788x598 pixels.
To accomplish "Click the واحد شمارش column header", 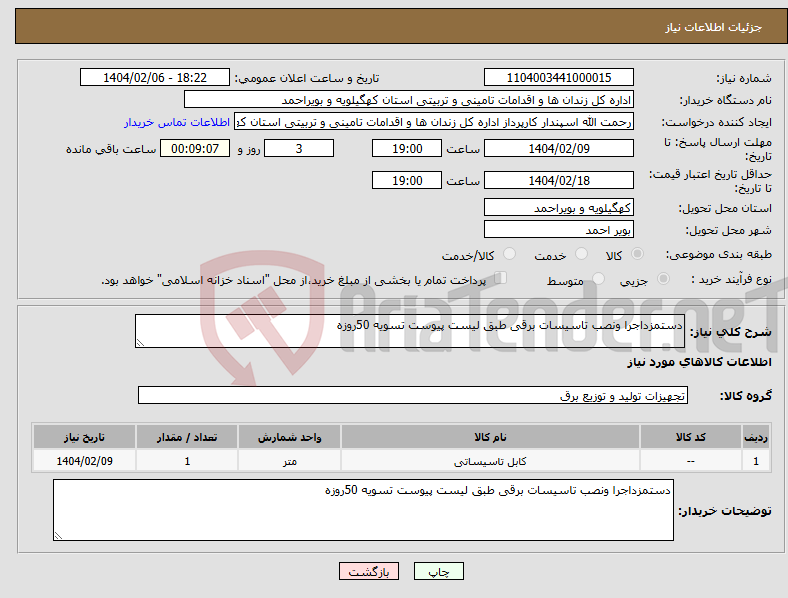I will pos(289,437).
